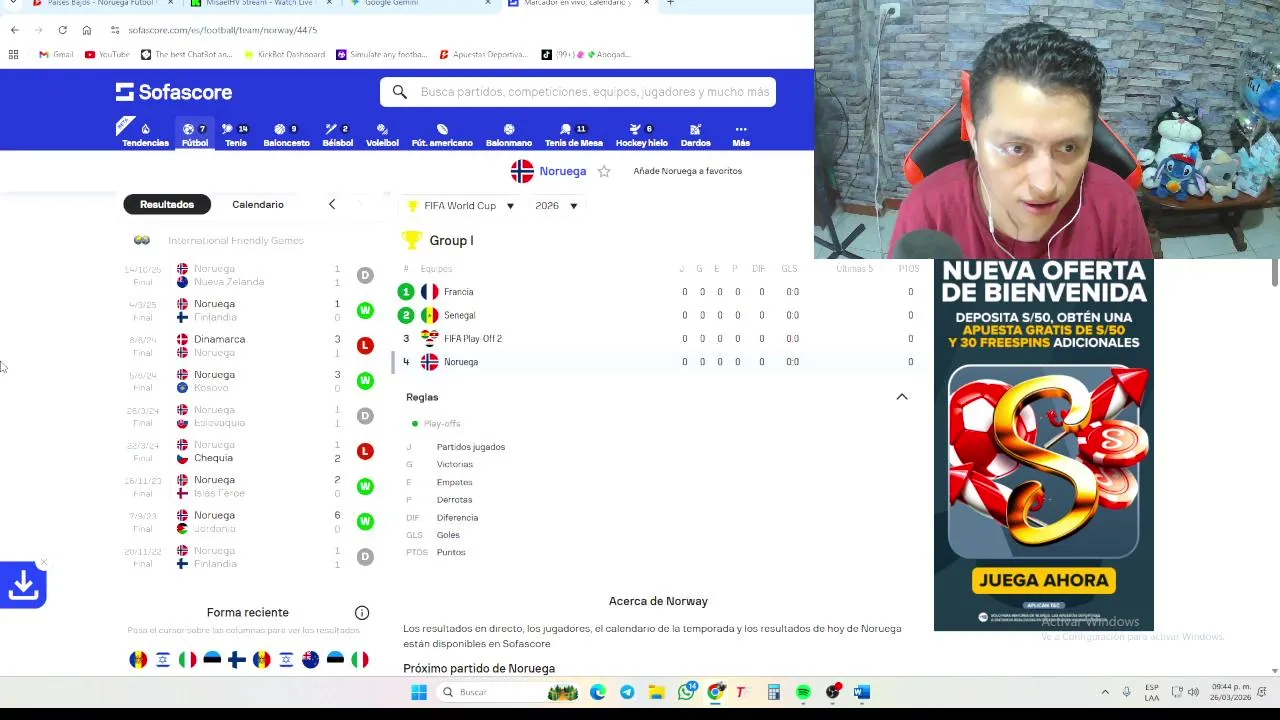Toggle the Noruega favorite star

[x=604, y=171]
